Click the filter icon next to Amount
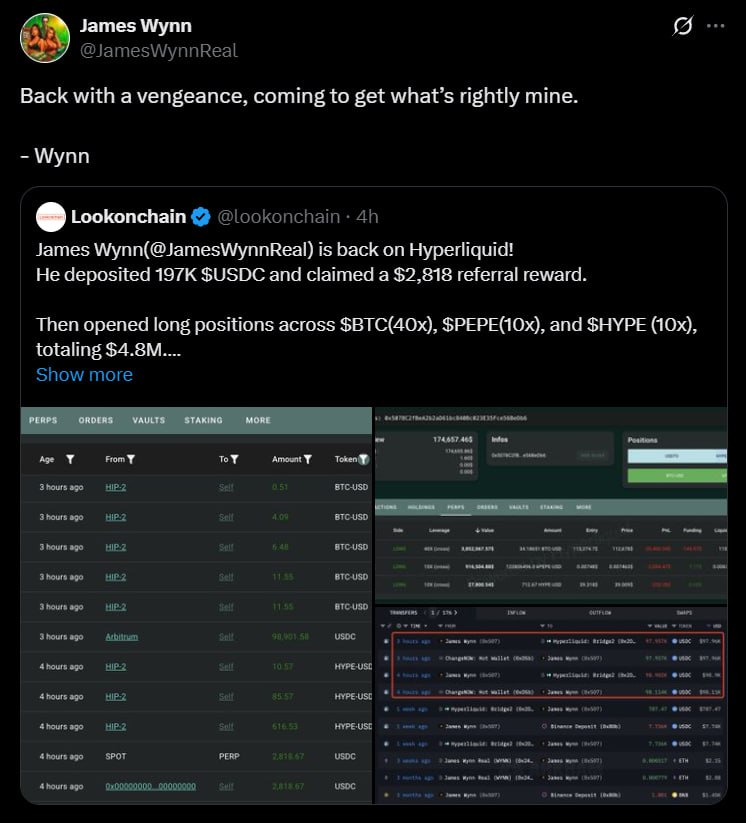Image resolution: width=746 pixels, height=823 pixels. [308, 459]
